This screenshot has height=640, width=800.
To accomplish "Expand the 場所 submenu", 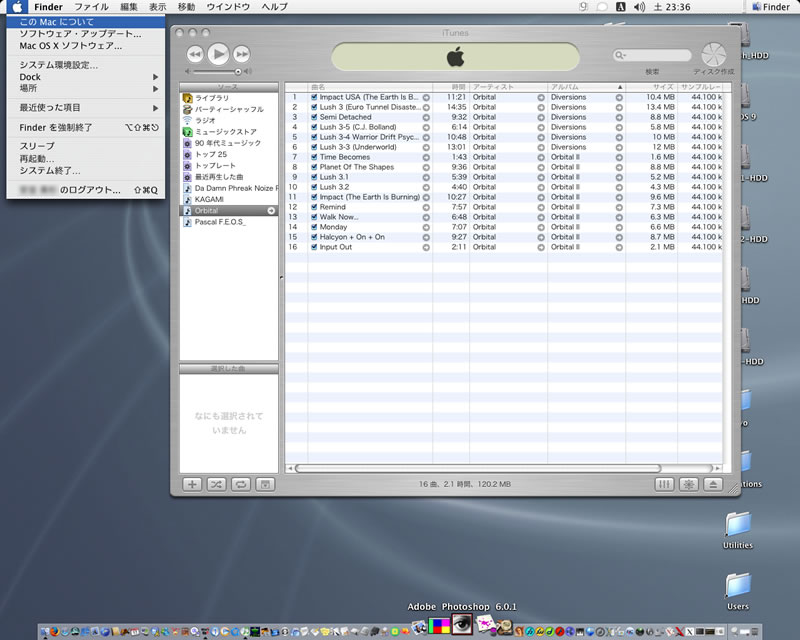I will coord(86,88).
